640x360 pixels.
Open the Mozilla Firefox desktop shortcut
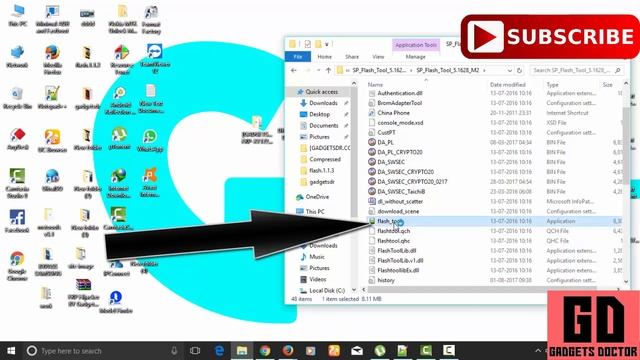[52, 60]
